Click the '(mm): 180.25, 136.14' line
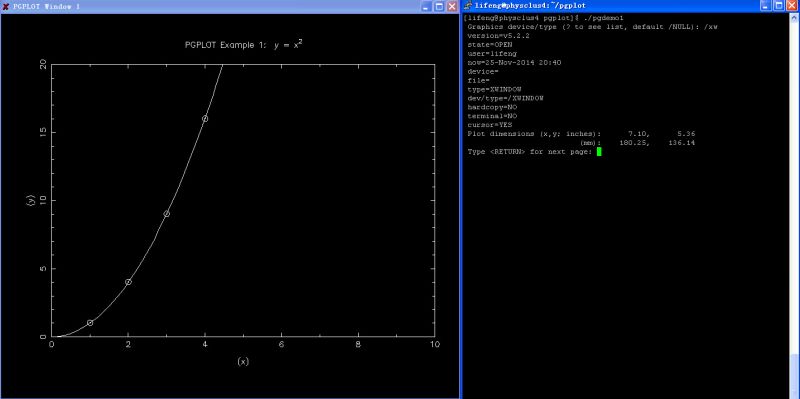This screenshot has width=800, height=399. pos(638,143)
